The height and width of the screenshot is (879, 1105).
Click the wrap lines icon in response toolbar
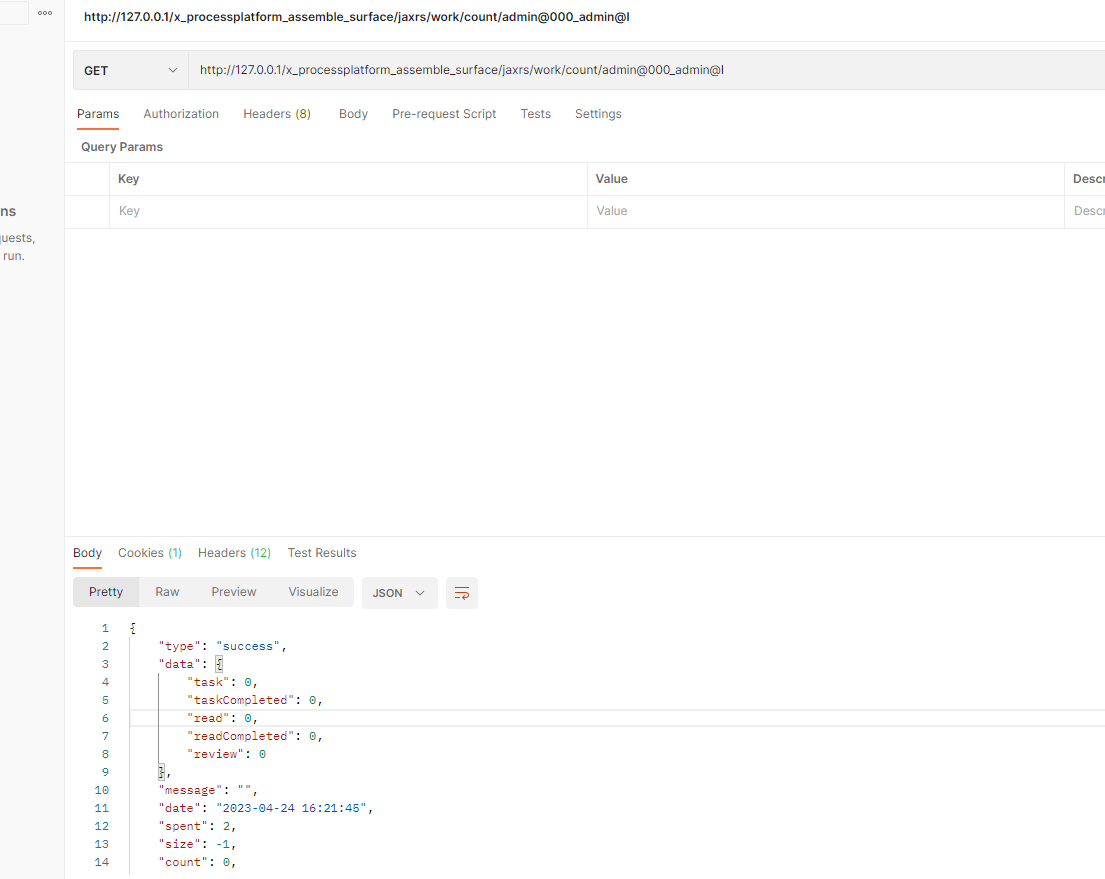(x=462, y=593)
